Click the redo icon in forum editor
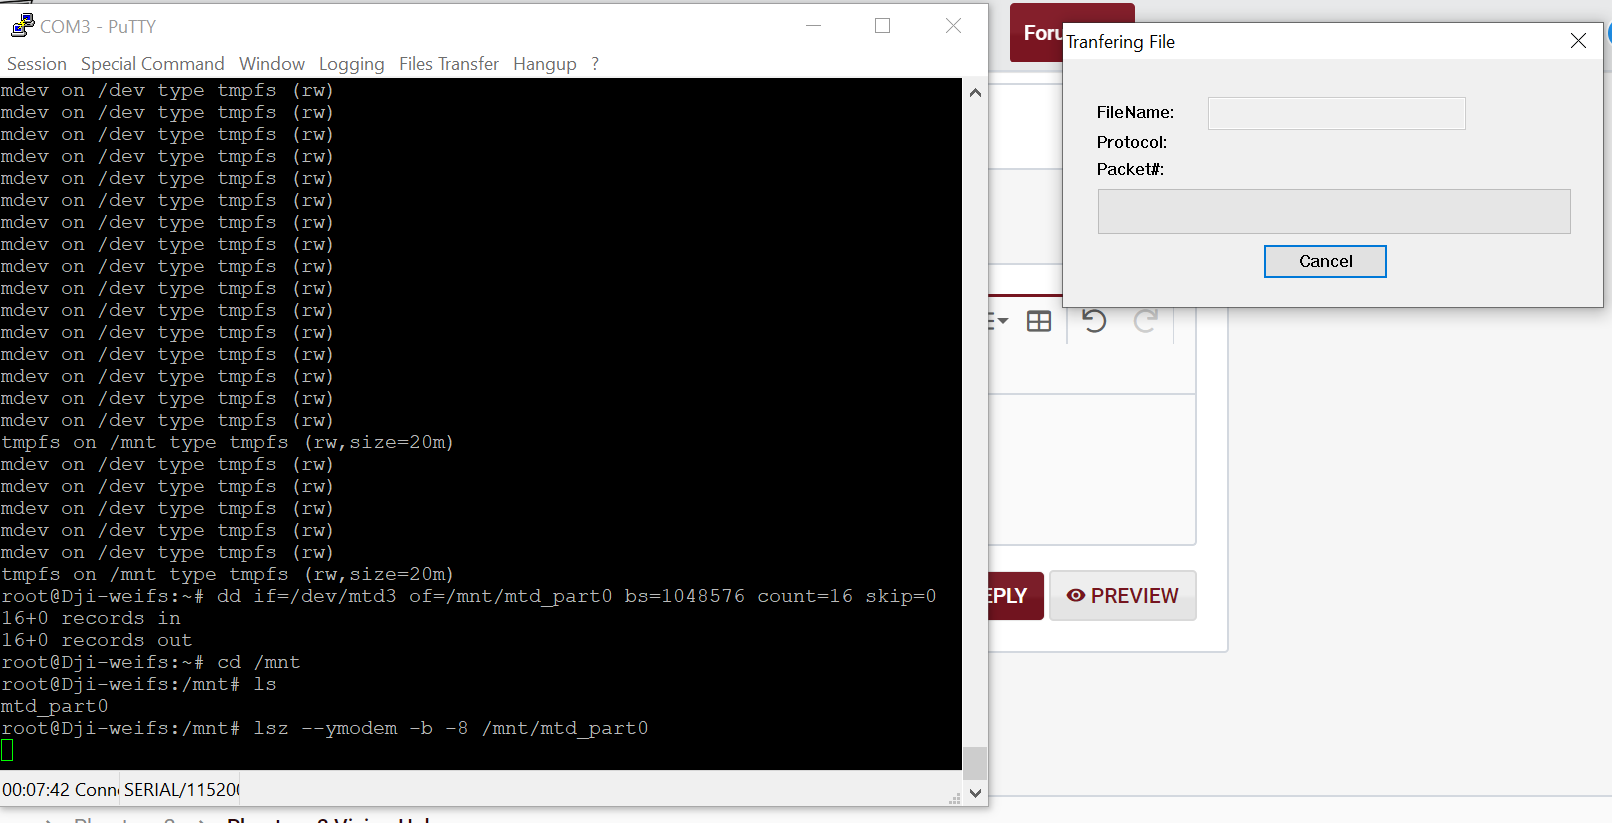The height and width of the screenshot is (823, 1612). [1146, 321]
